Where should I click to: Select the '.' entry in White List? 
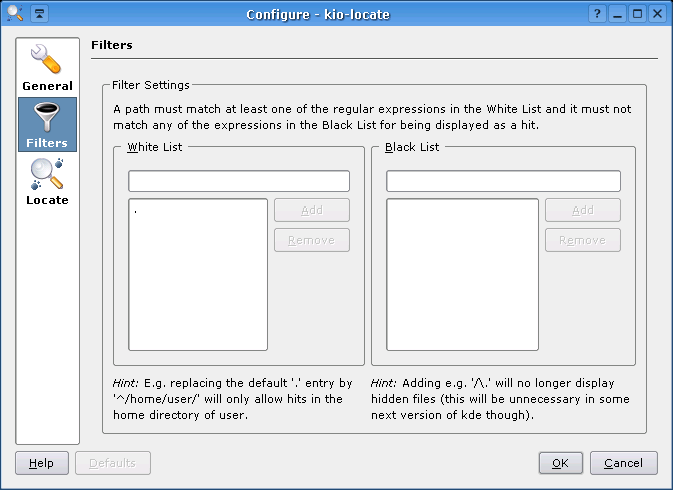coord(136,211)
